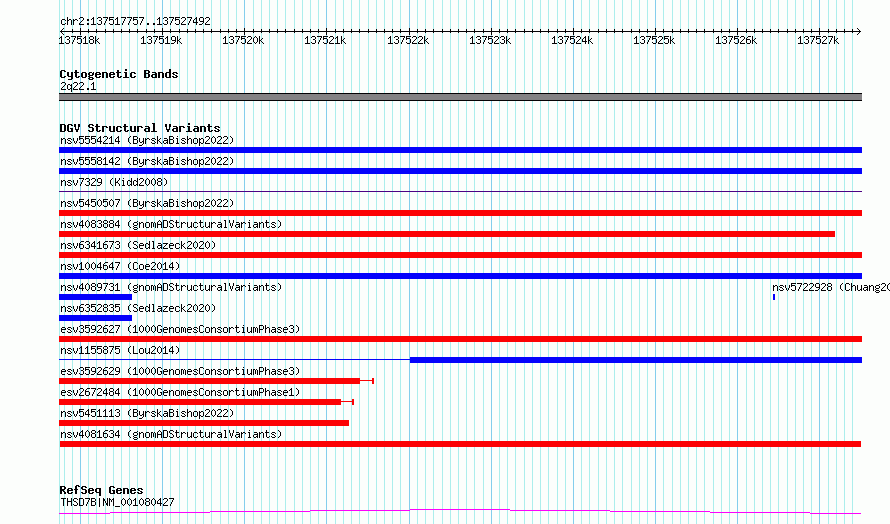Select the nsv5558142 (ByrskaBishop2022) label

click(147, 161)
